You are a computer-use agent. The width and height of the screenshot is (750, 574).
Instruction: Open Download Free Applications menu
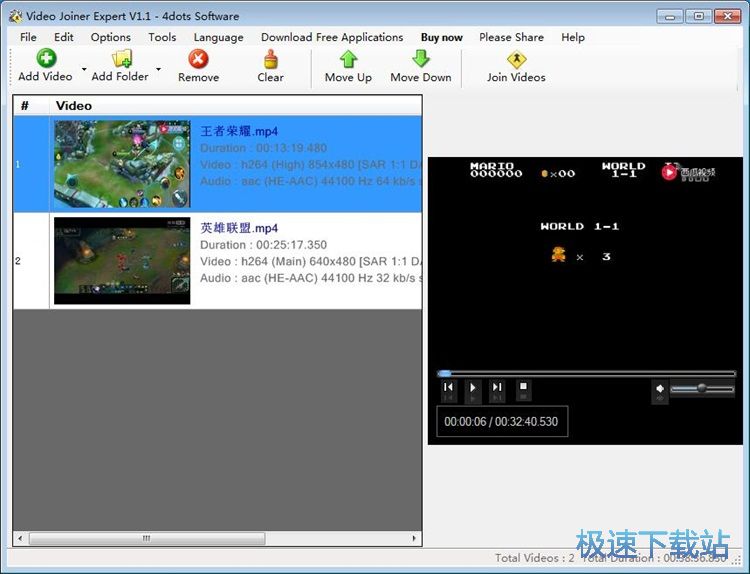tap(332, 37)
